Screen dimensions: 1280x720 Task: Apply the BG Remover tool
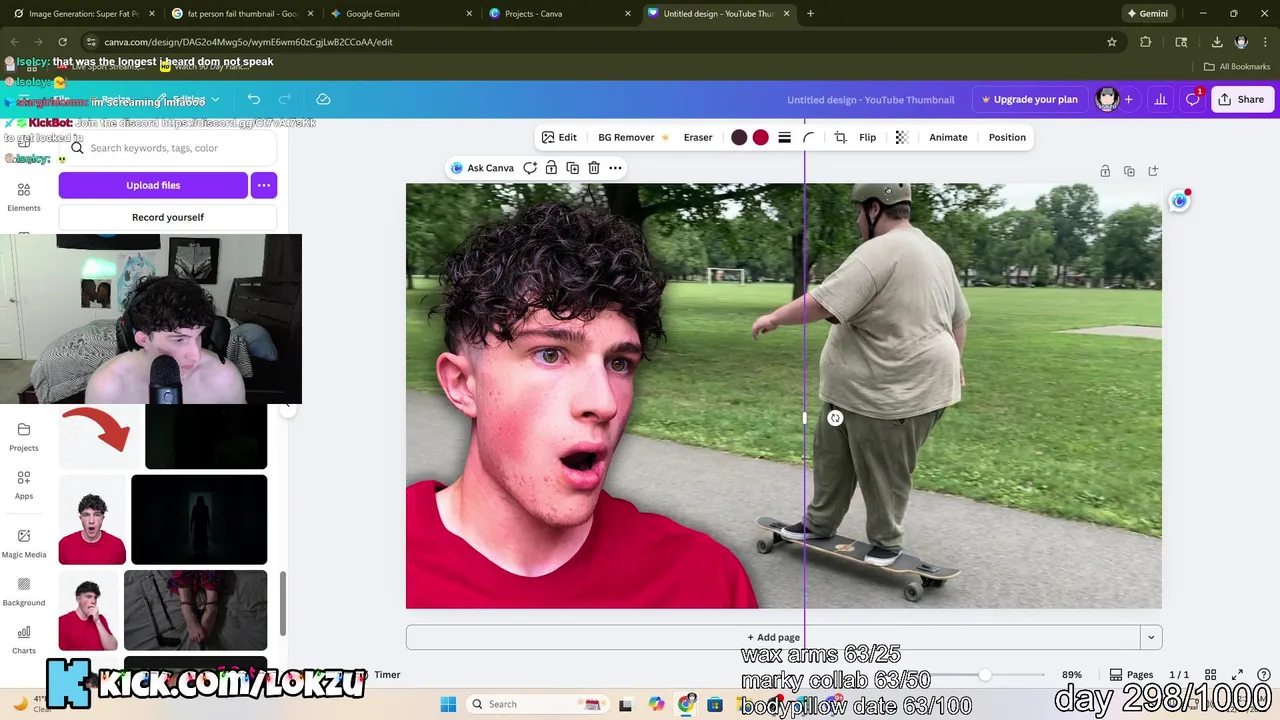click(x=633, y=137)
